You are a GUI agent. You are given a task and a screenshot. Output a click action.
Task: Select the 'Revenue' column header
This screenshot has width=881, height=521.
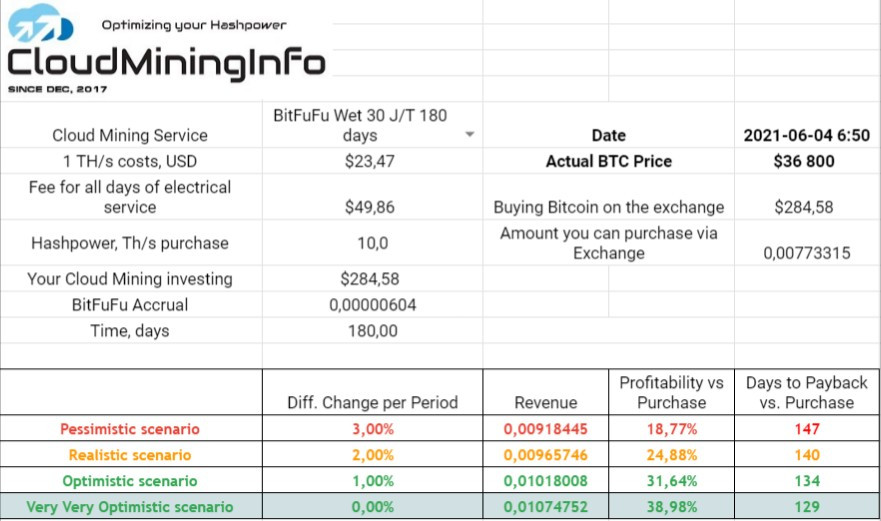coord(546,392)
